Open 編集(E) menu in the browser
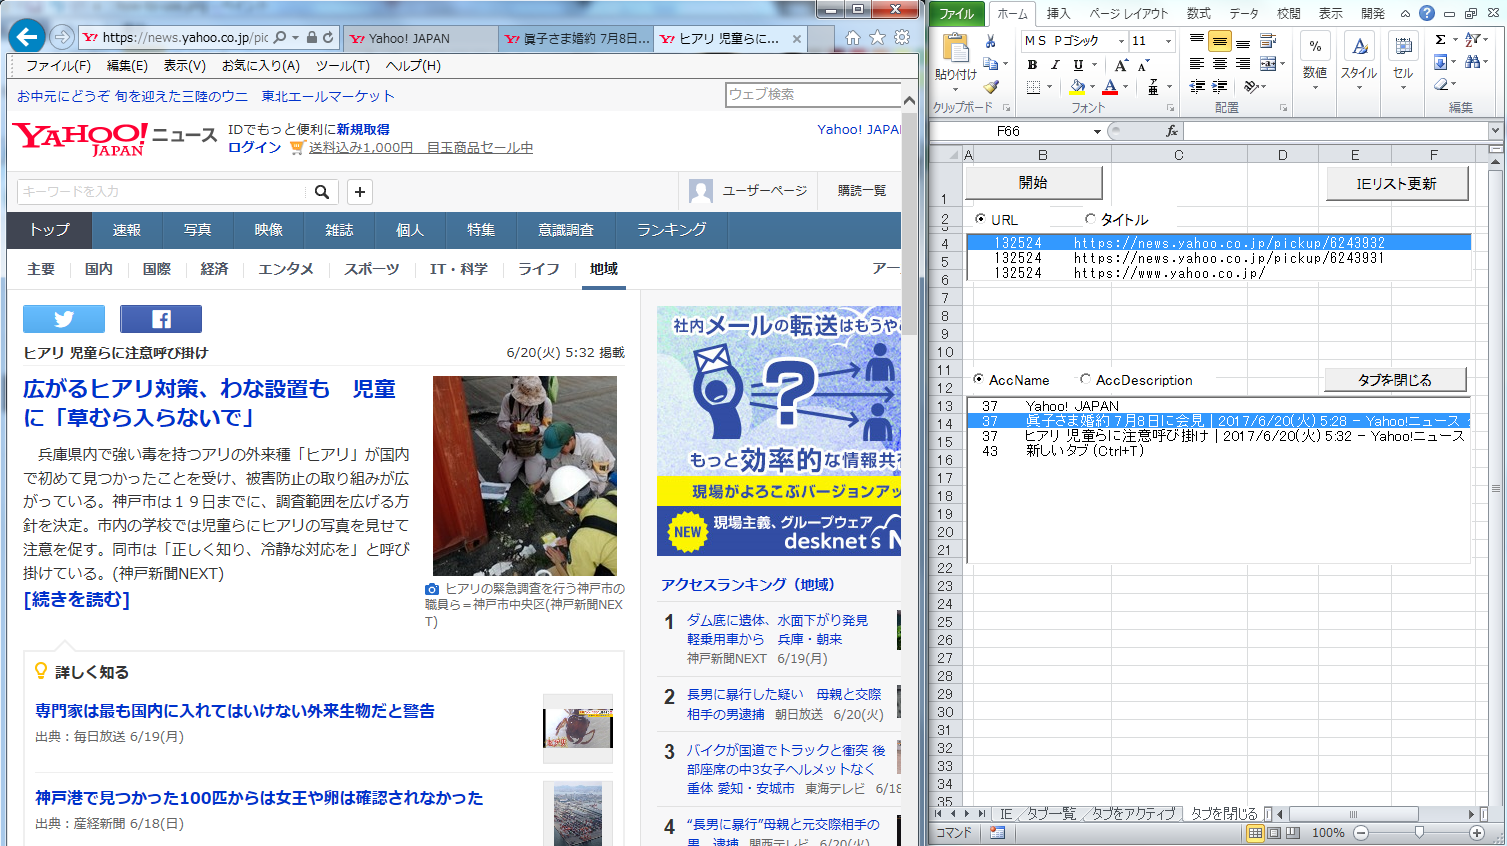Image resolution: width=1507 pixels, height=846 pixels. coord(127,65)
